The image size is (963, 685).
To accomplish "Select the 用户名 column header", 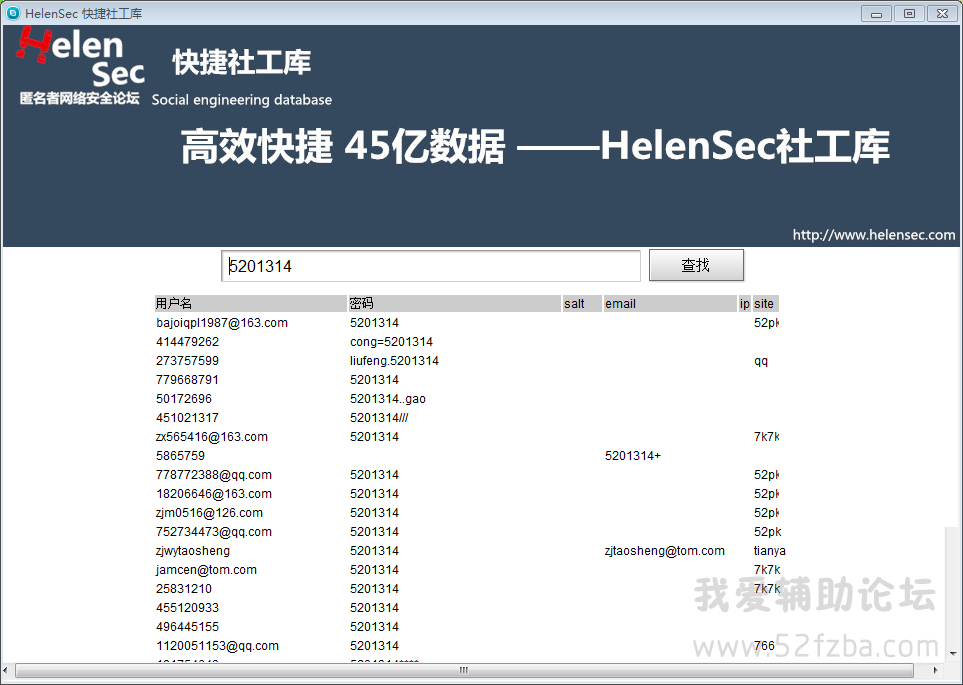I will (251, 303).
